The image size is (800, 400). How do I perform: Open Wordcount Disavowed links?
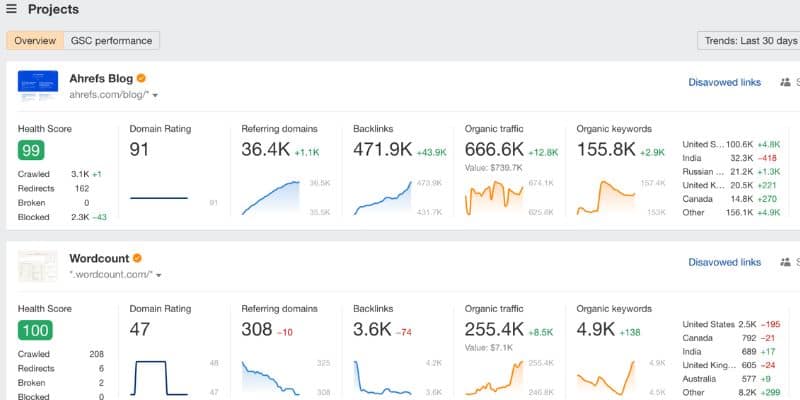click(x=724, y=262)
